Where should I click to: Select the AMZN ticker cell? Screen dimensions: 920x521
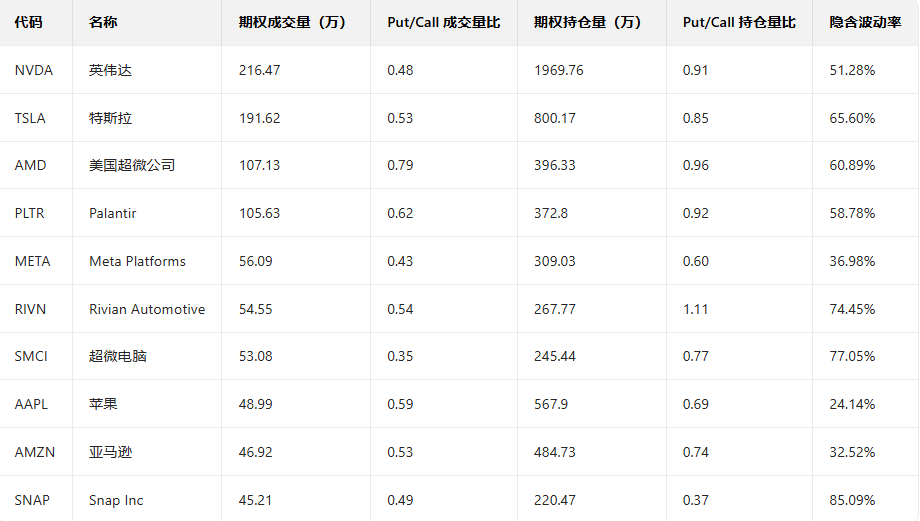point(35,452)
